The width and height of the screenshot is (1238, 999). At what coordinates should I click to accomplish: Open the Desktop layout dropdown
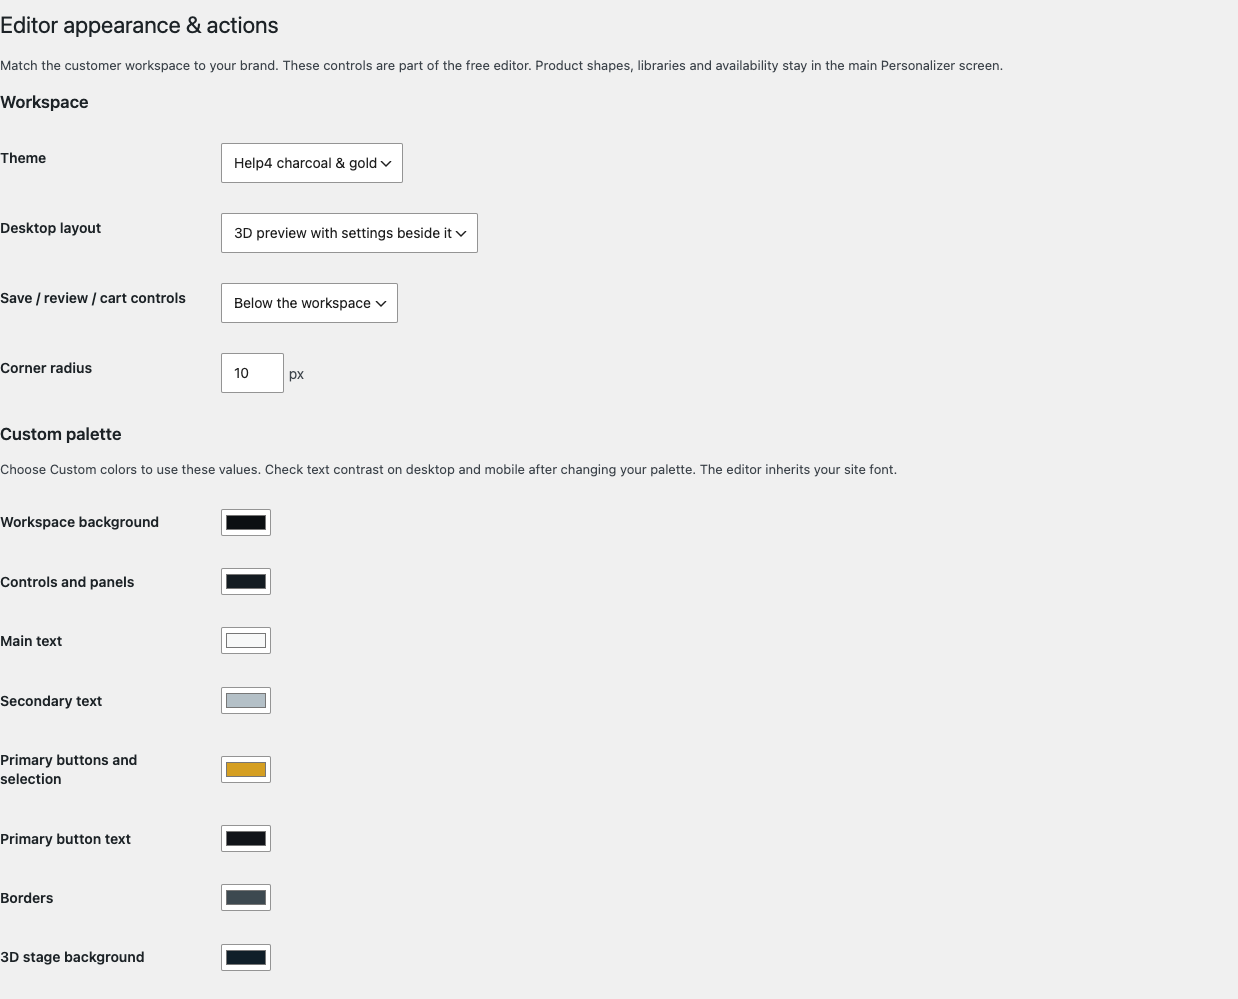point(349,233)
